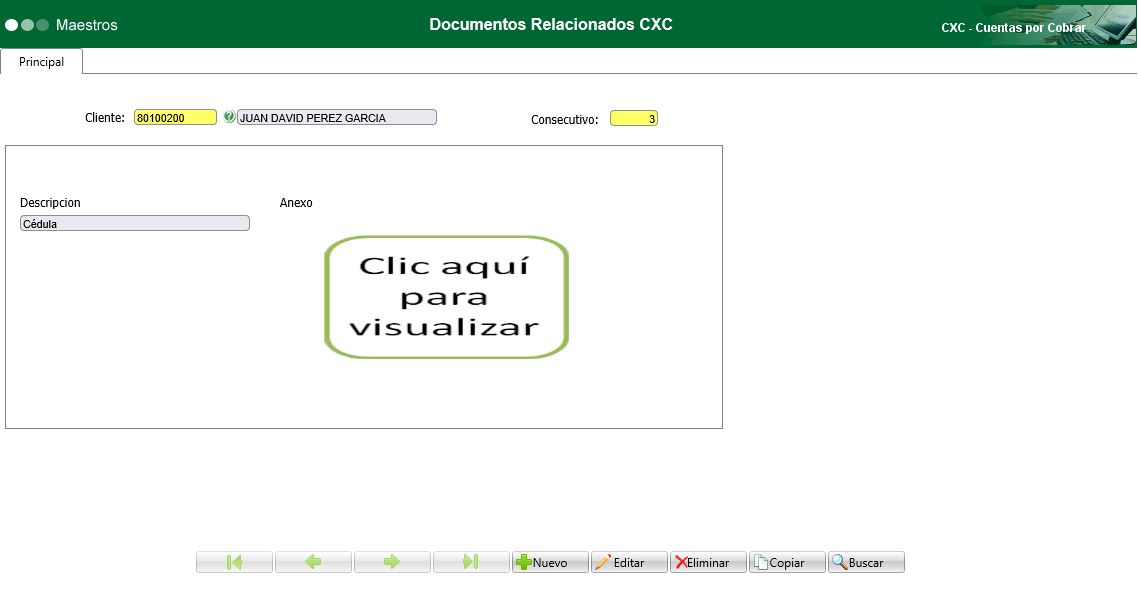Jump to the first record arrow
This screenshot has height=589, width=1138.
pyautogui.click(x=234, y=561)
